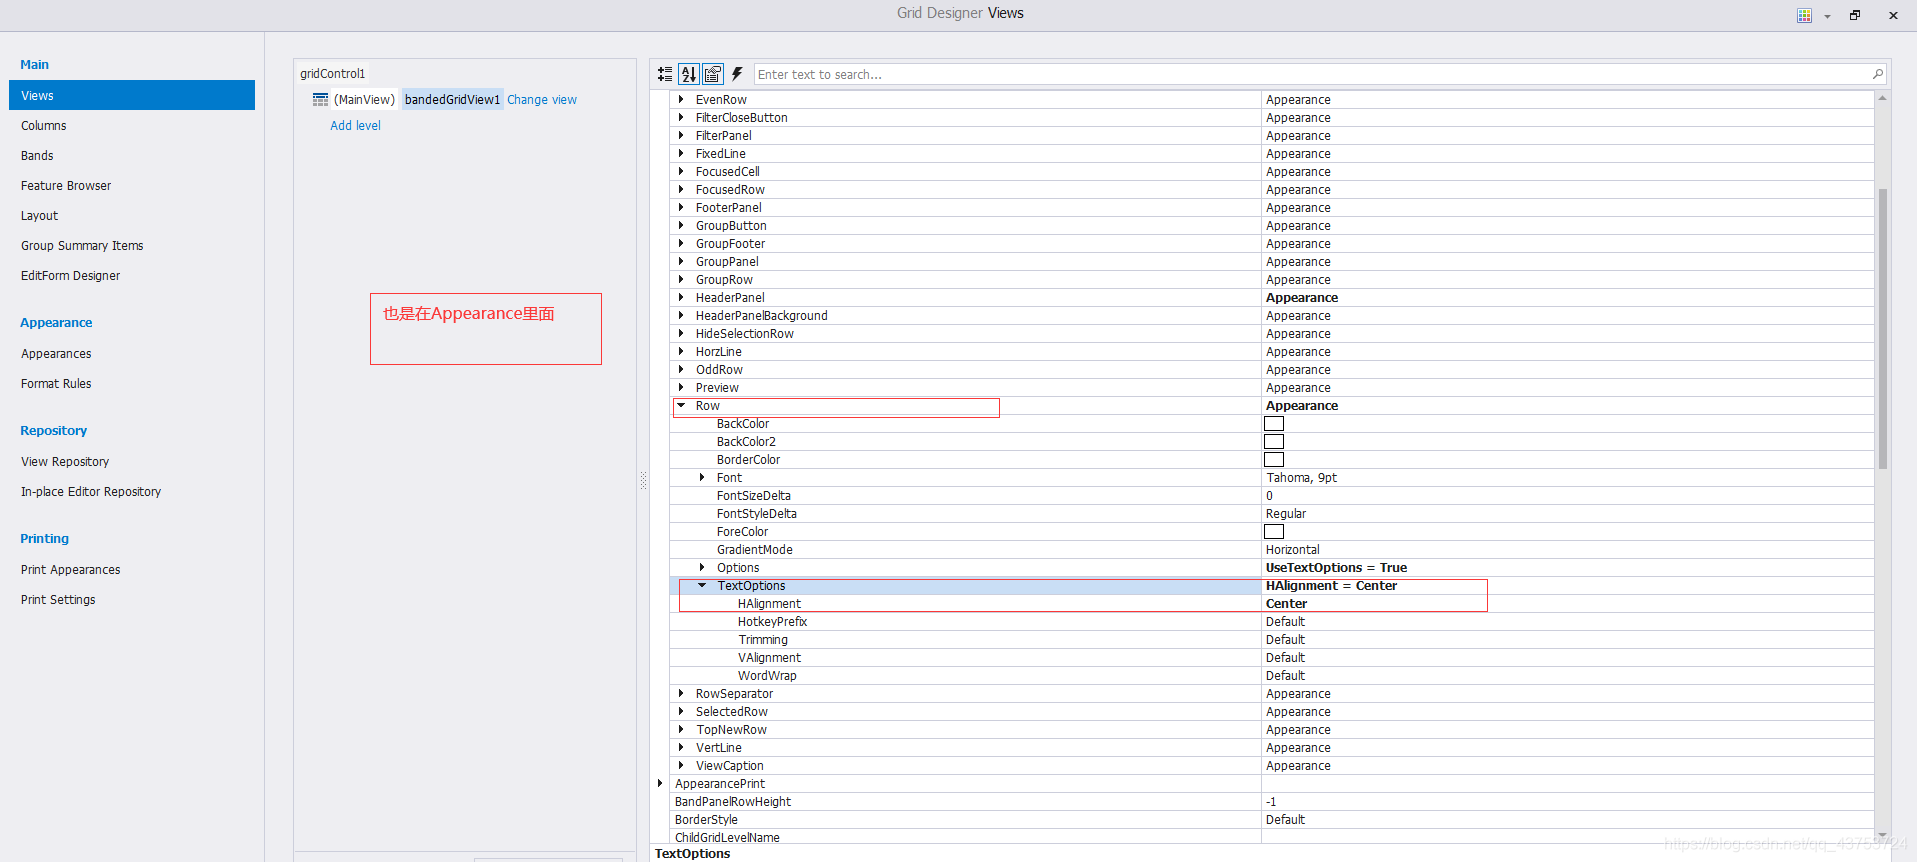Click the BackColor swatch for Row

pyautogui.click(x=1274, y=424)
